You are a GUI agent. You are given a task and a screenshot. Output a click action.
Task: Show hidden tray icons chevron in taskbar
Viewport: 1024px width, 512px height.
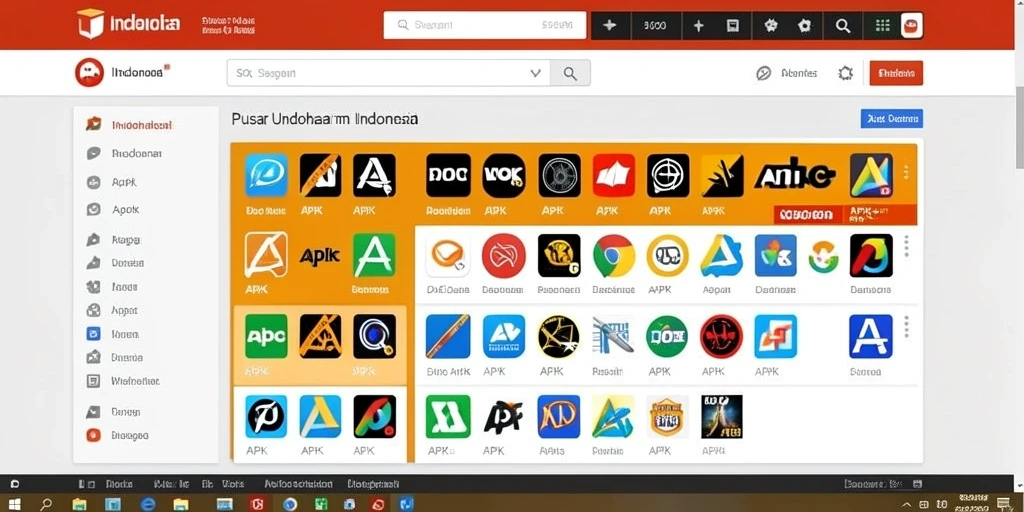click(x=906, y=504)
